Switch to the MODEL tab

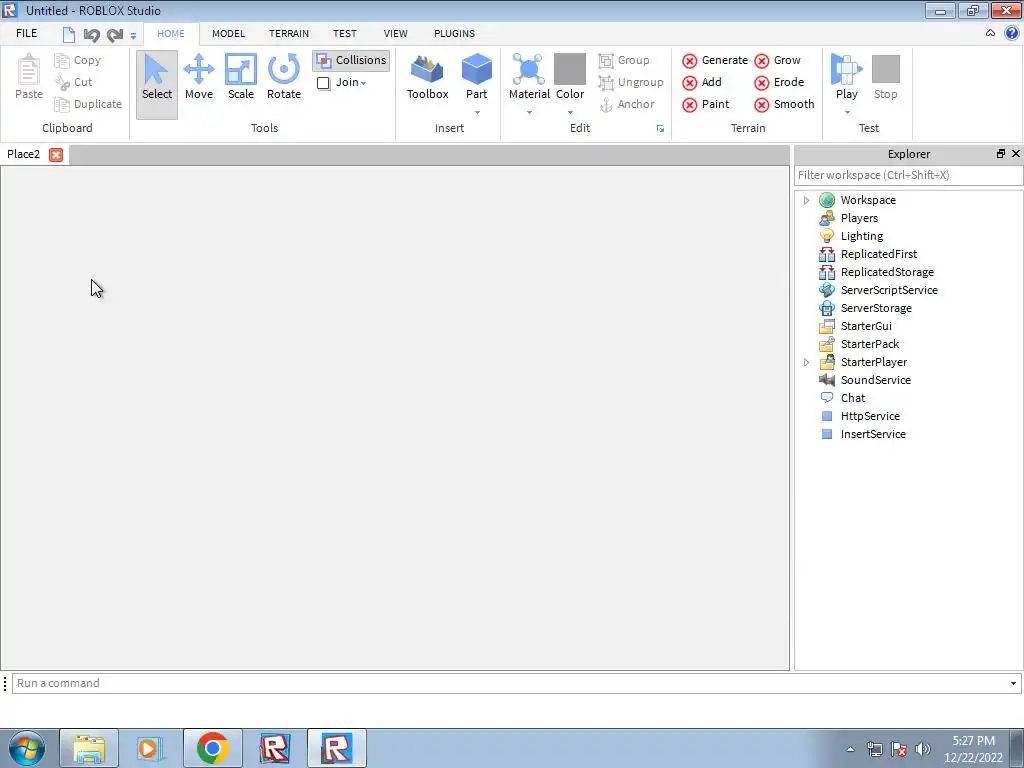tap(229, 33)
